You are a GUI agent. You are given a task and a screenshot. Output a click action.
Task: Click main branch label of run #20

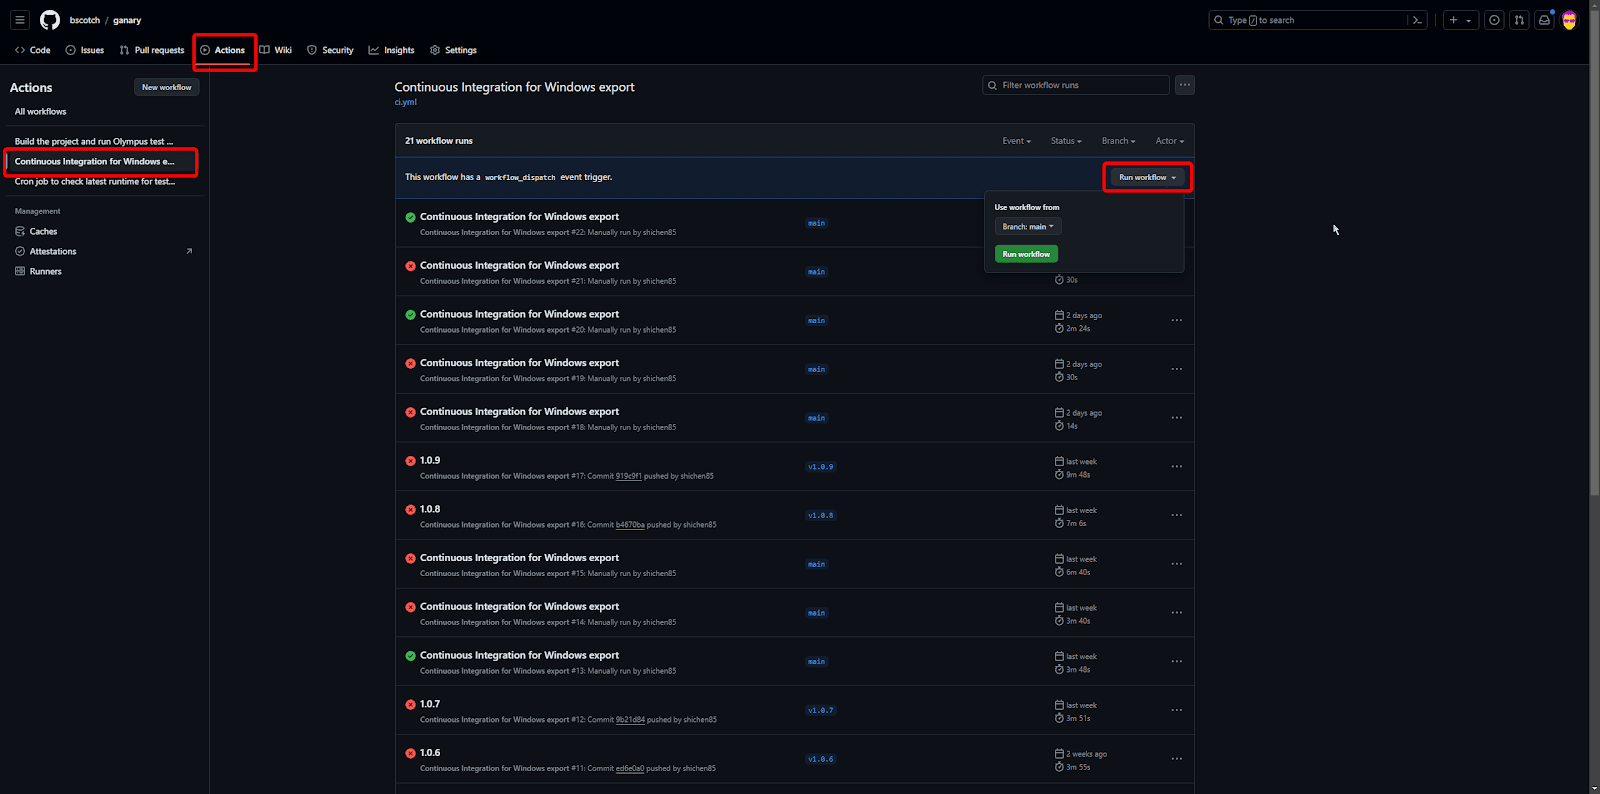click(817, 321)
